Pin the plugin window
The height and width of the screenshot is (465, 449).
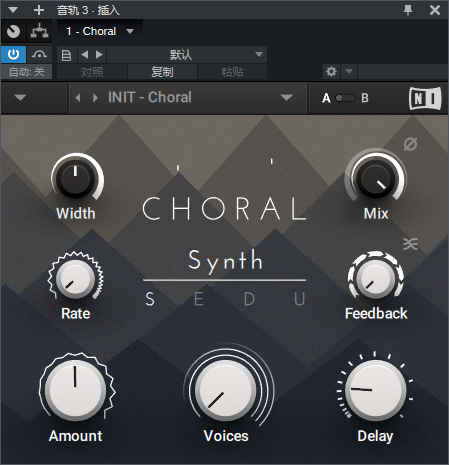pos(408,10)
